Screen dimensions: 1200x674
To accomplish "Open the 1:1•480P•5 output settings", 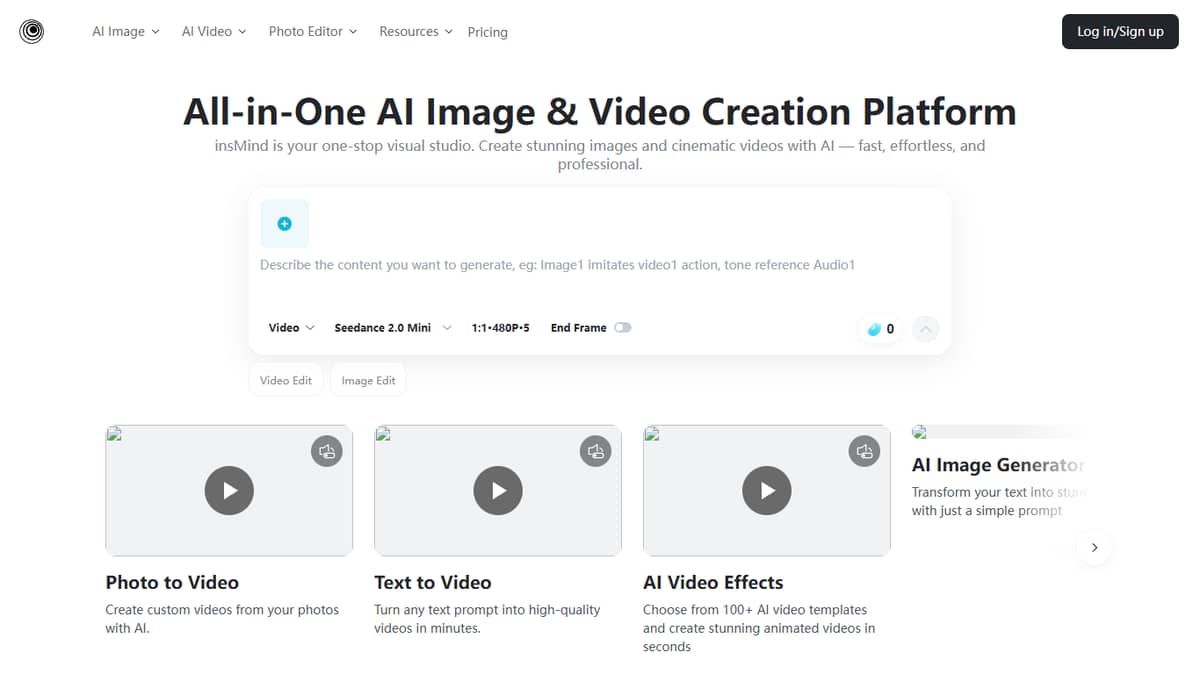I will pyautogui.click(x=500, y=328).
